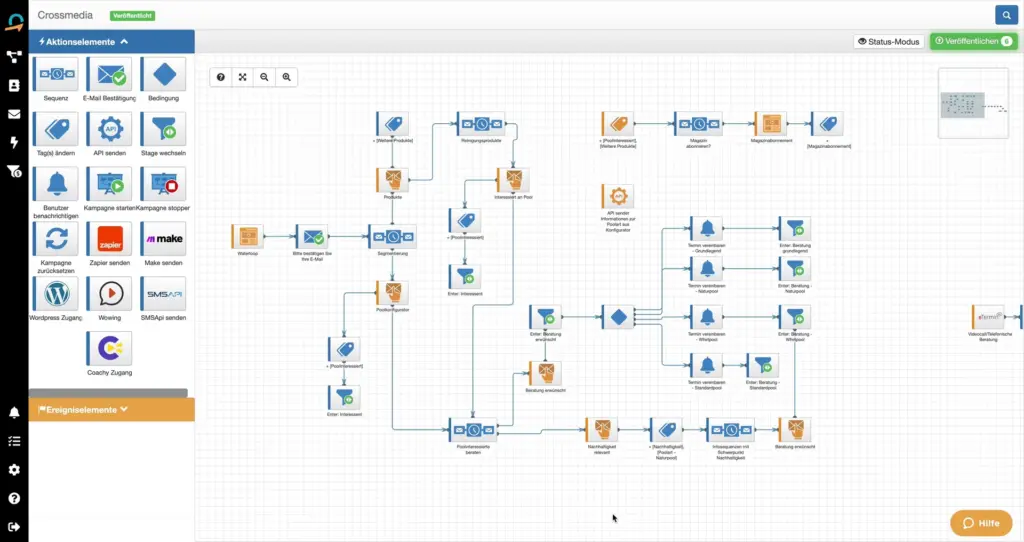This screenshot has width=1024, height=542.
Task: Toggle the Status-Modus view
Action: (x=888, y=41)
